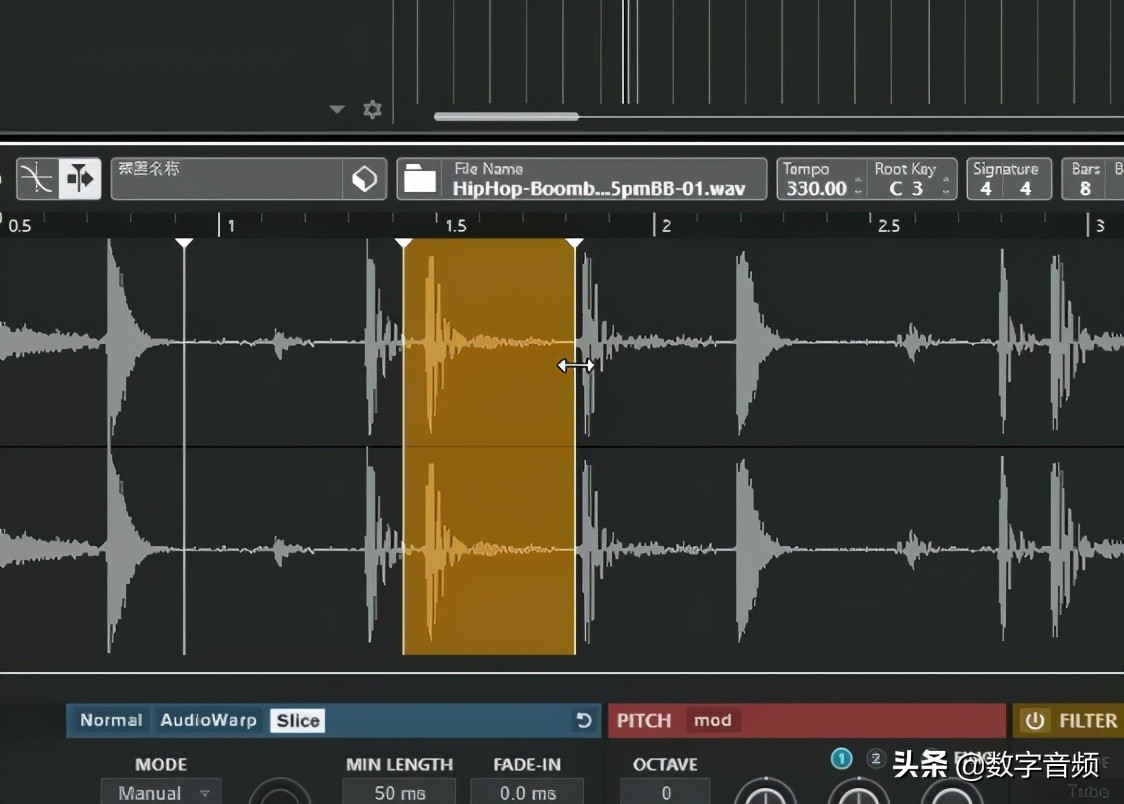Screen dimensions: 1124x804
Task: Click the knob below the modulation slot circles
Action: click(x=858, y=798)
